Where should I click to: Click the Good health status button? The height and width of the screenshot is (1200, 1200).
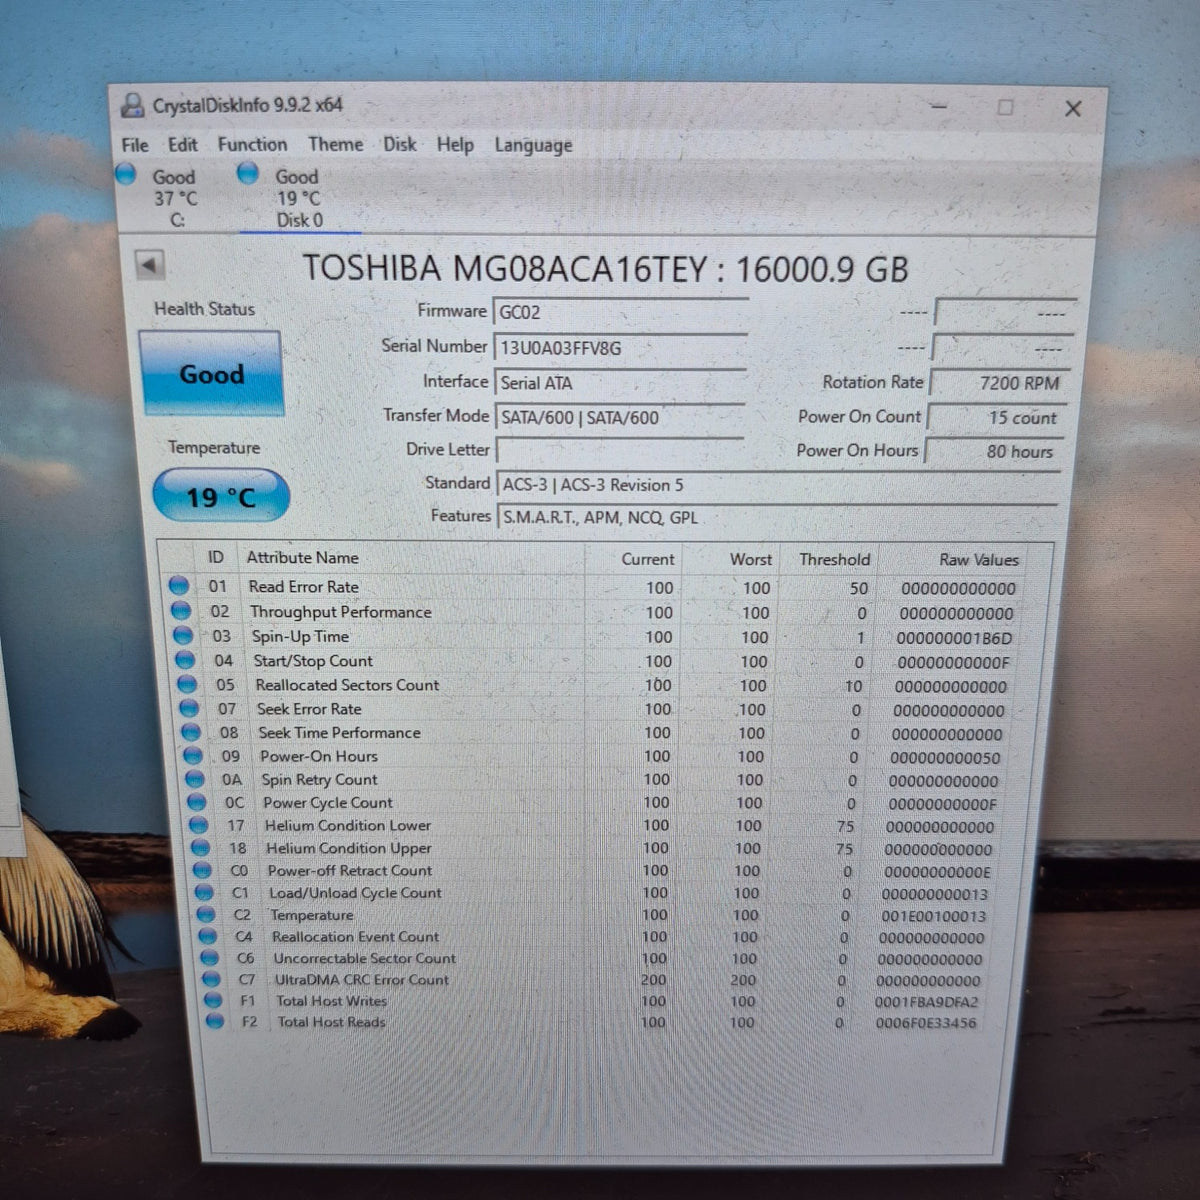[211, 374]
